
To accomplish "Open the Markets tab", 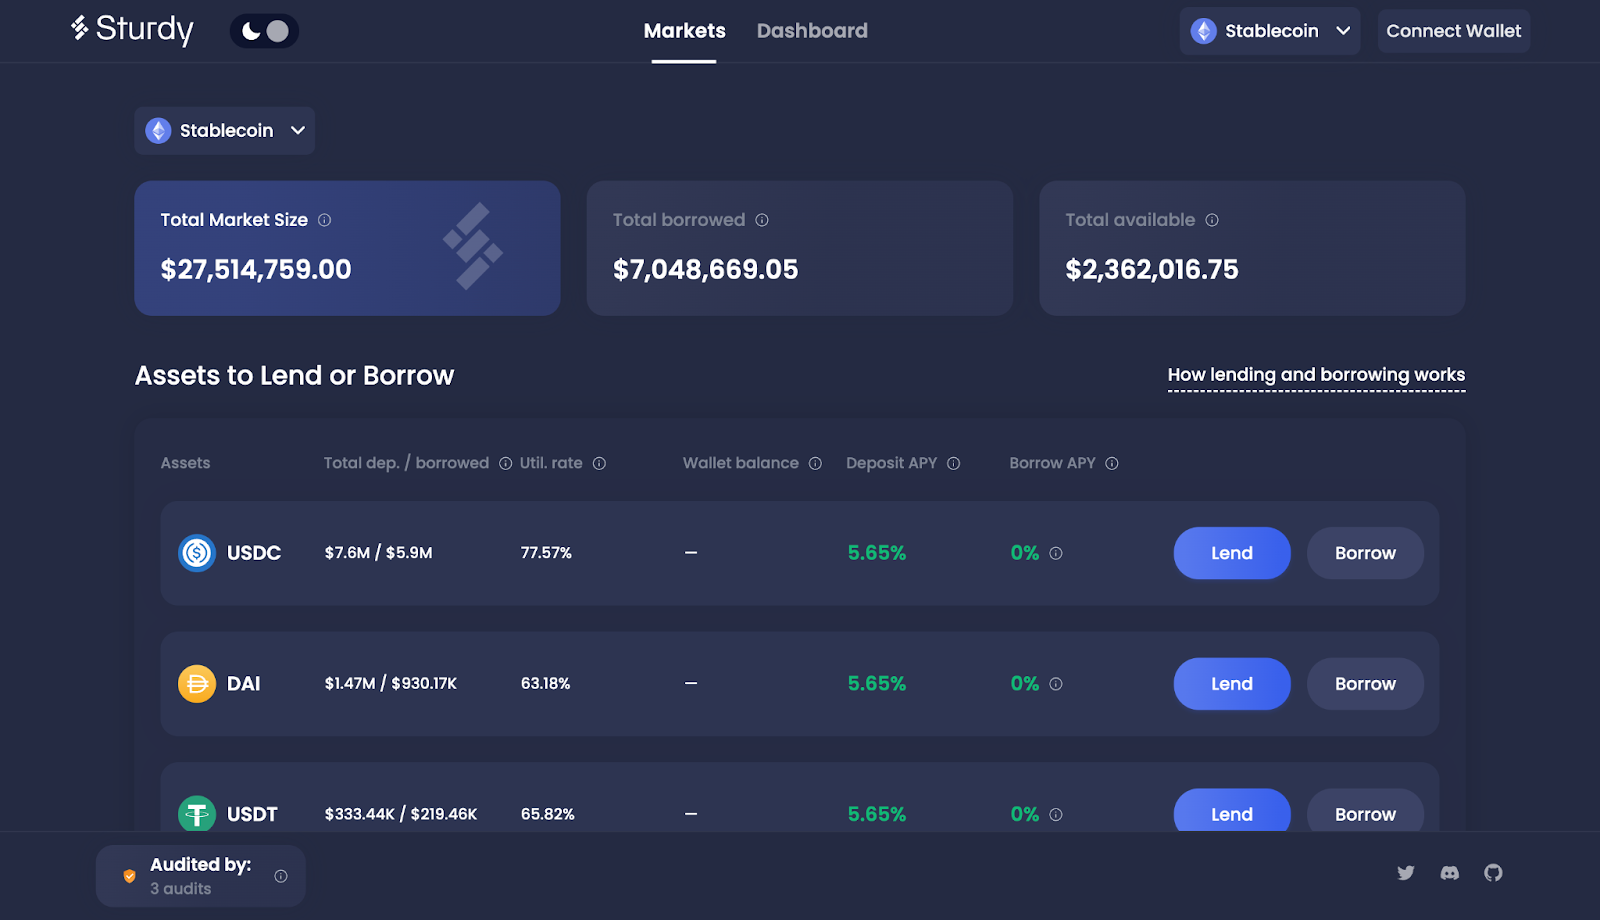I will pyautogui.click(x=684, y=31).
